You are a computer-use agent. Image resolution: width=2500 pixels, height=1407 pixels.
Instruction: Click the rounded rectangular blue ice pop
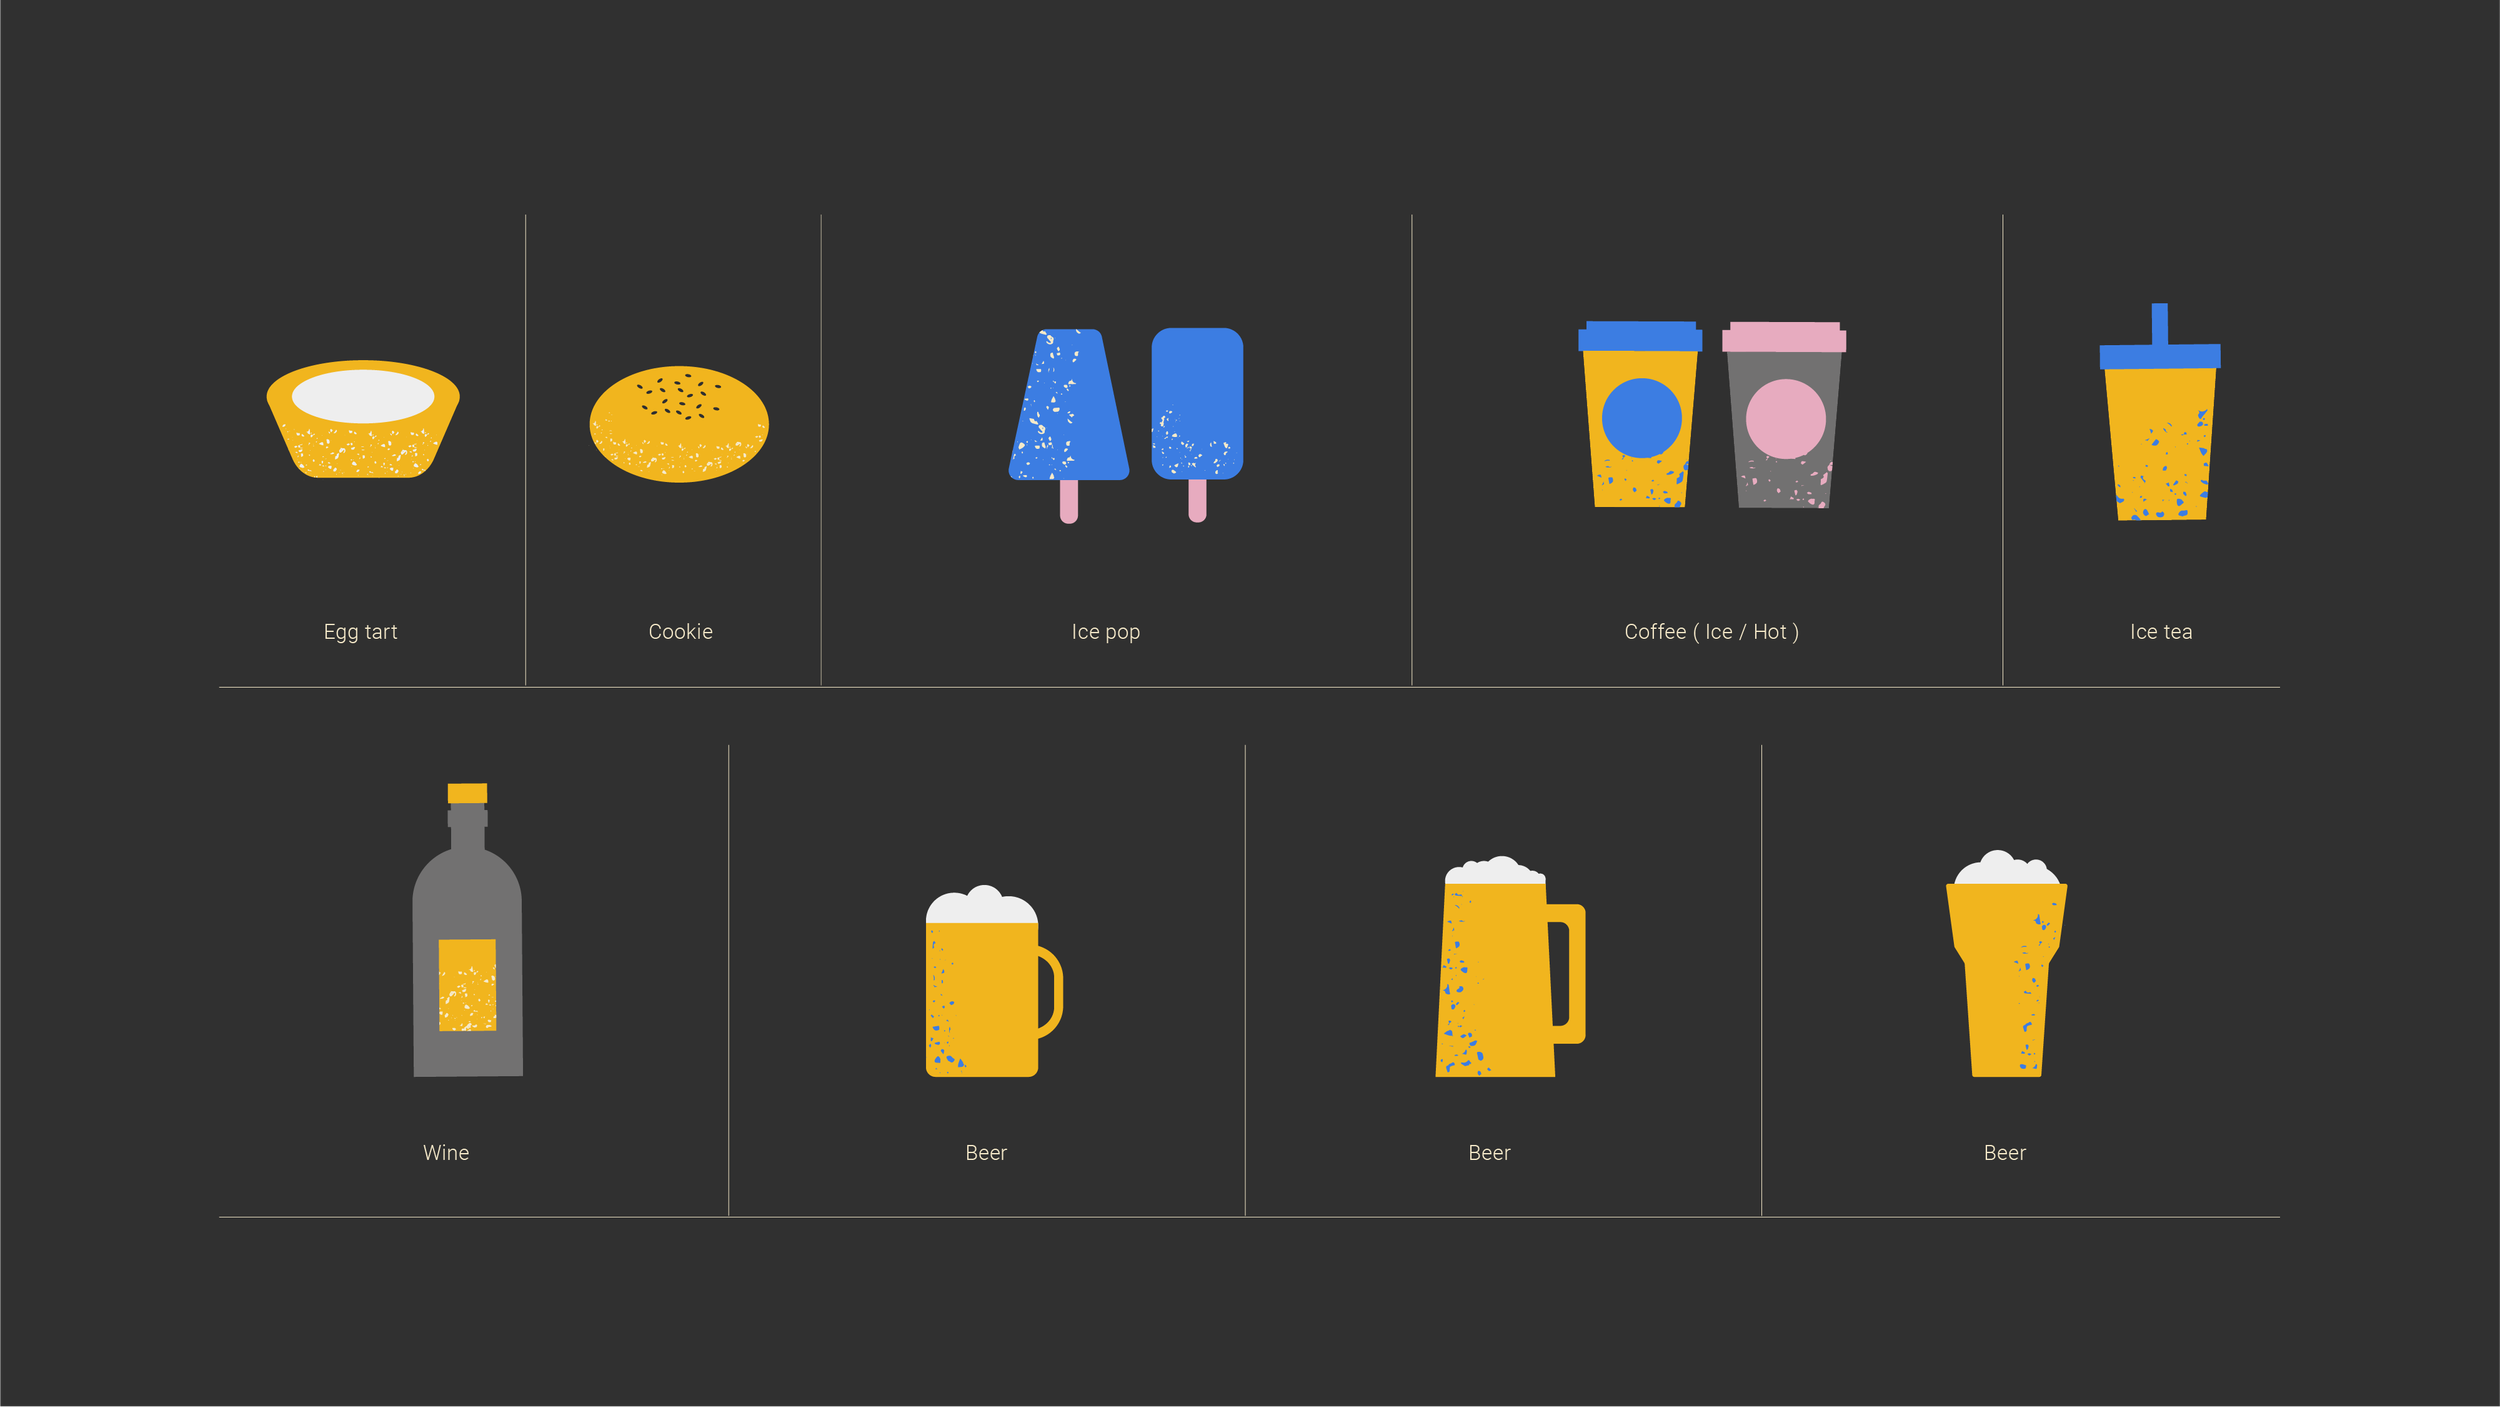pyautogui.click(x=1197, y=425)
